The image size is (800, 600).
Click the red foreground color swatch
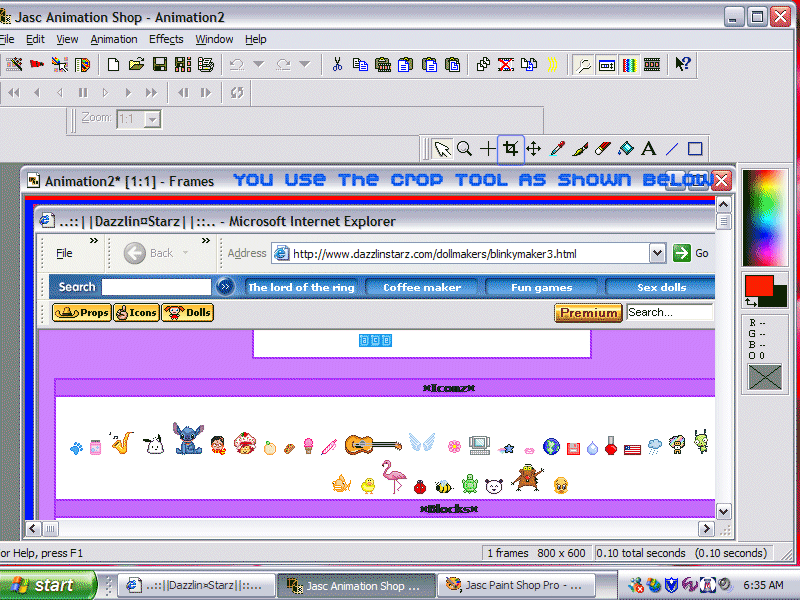[758, 286]
